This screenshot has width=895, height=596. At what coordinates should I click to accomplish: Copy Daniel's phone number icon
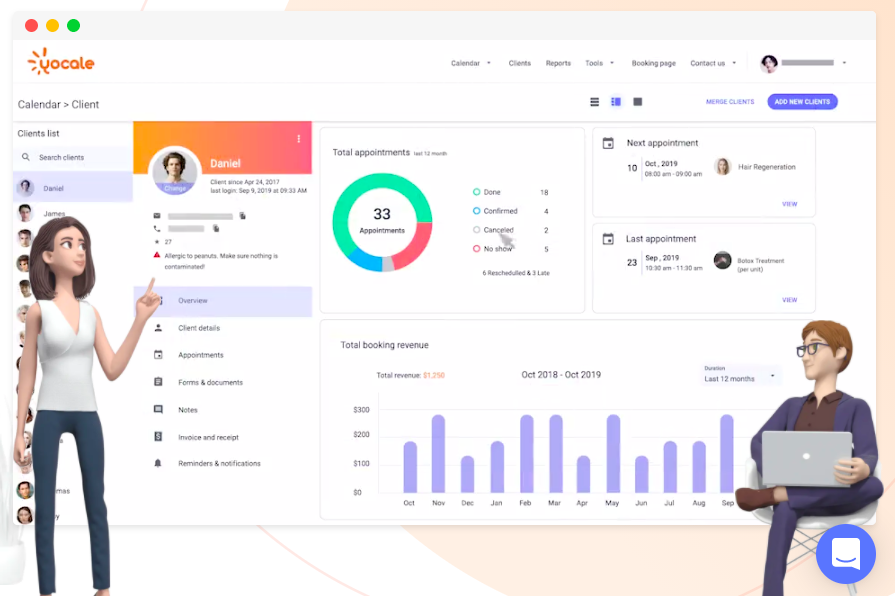tap(216, 228)
